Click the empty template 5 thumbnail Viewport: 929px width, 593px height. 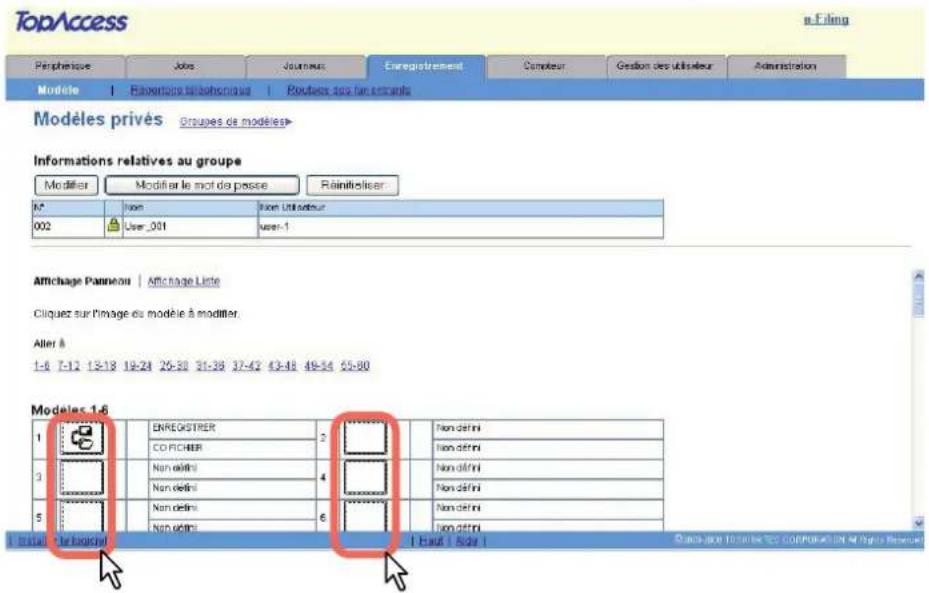[x=82, y=516]
